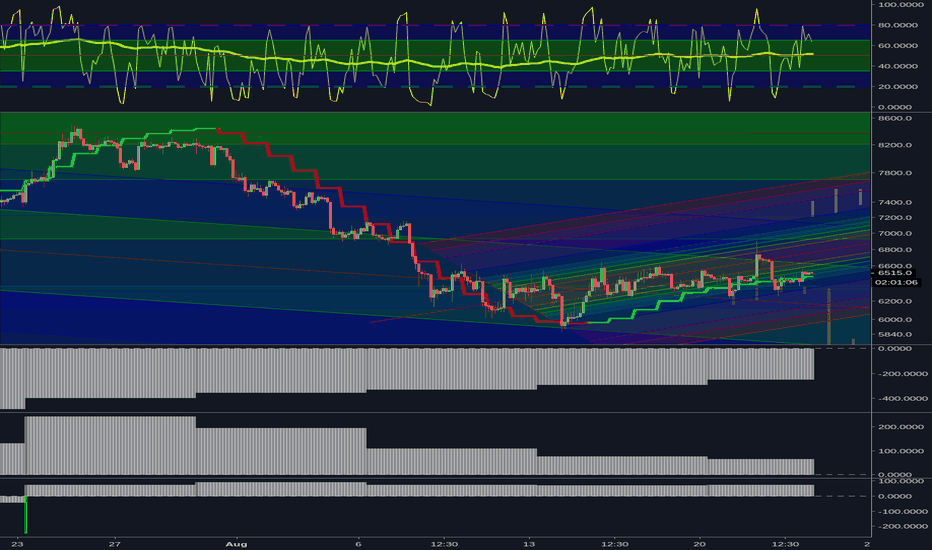This screenshot has width=932, height=550.
Task: Click the green spike bar in the bottom histogram pane
Action: (26, 515)
